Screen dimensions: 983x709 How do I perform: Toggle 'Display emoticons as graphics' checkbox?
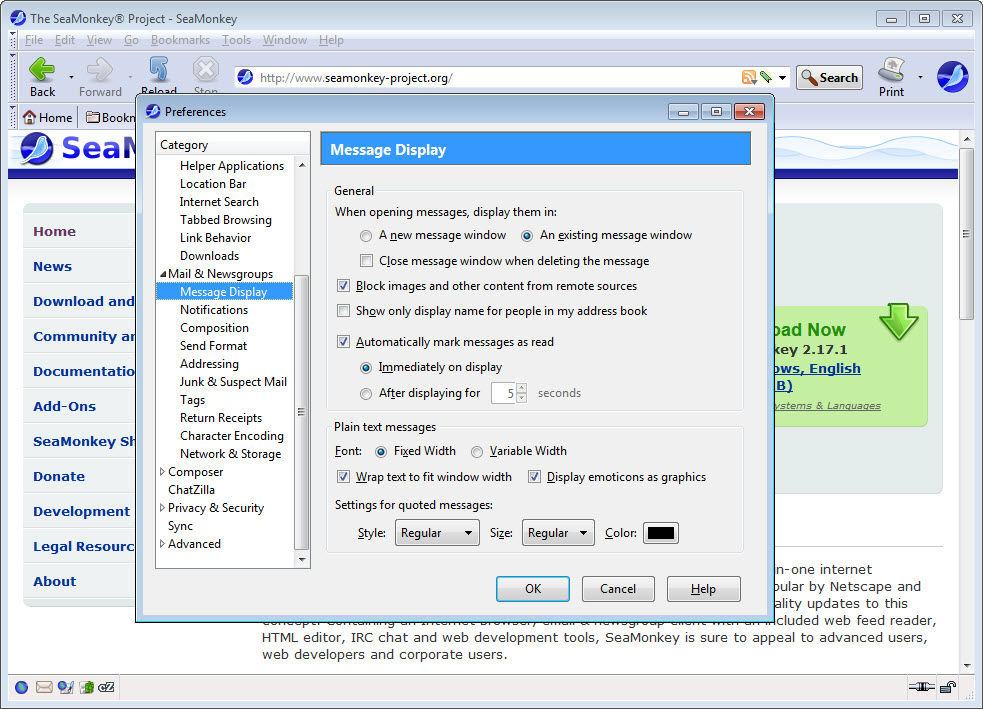tap(534, 477)
